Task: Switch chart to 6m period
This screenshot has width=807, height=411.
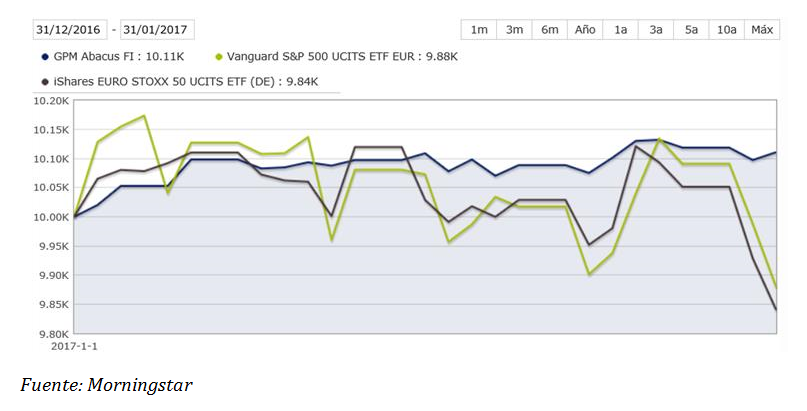Action: tap(550, 30)
